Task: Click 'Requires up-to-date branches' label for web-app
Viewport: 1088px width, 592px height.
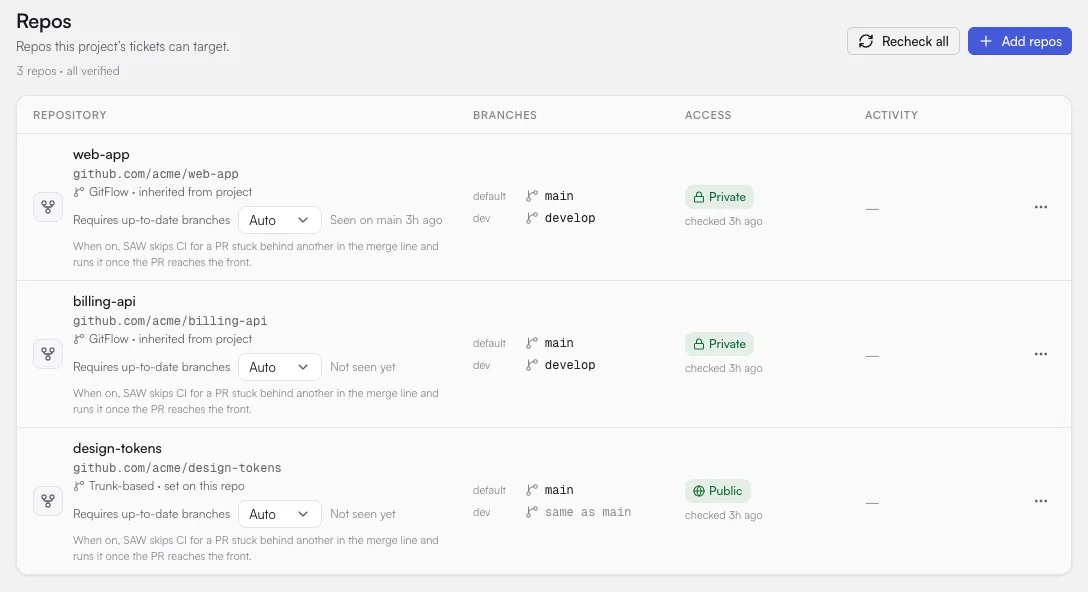Action: 151,220
